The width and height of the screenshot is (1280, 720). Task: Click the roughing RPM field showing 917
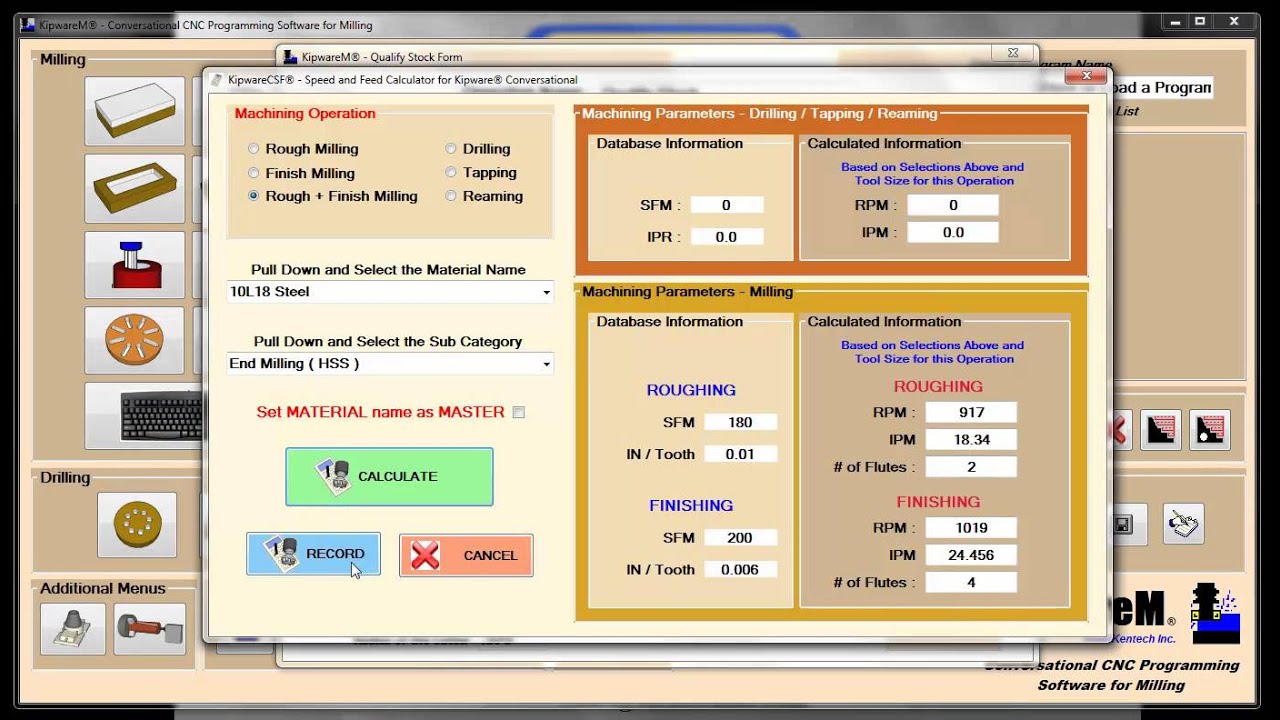point(971,412)
